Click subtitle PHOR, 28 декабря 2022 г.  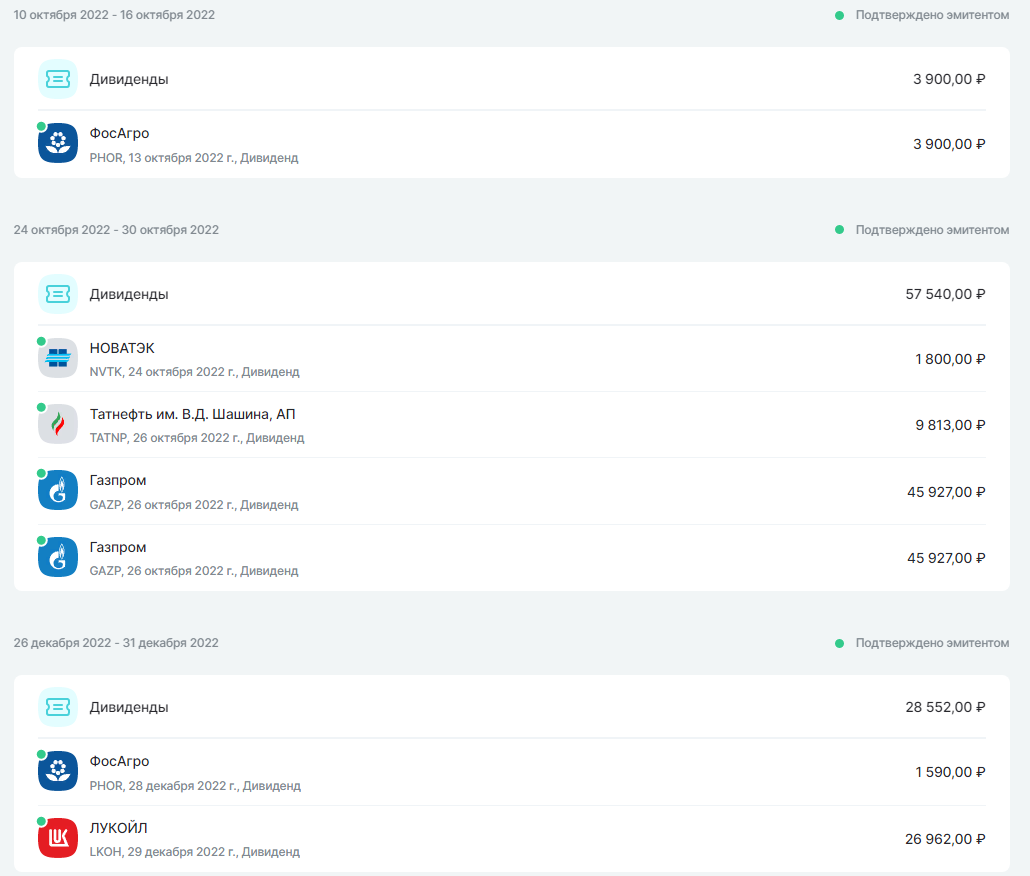[195, 785]
